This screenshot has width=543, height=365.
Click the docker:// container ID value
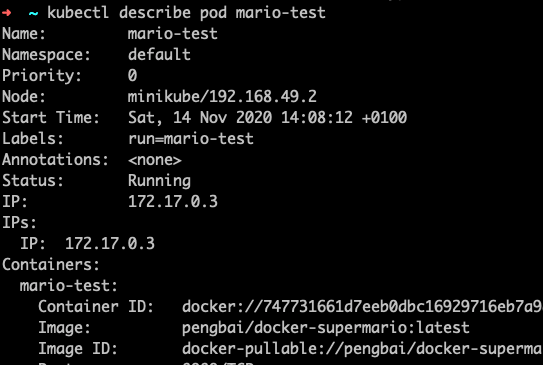362,307
